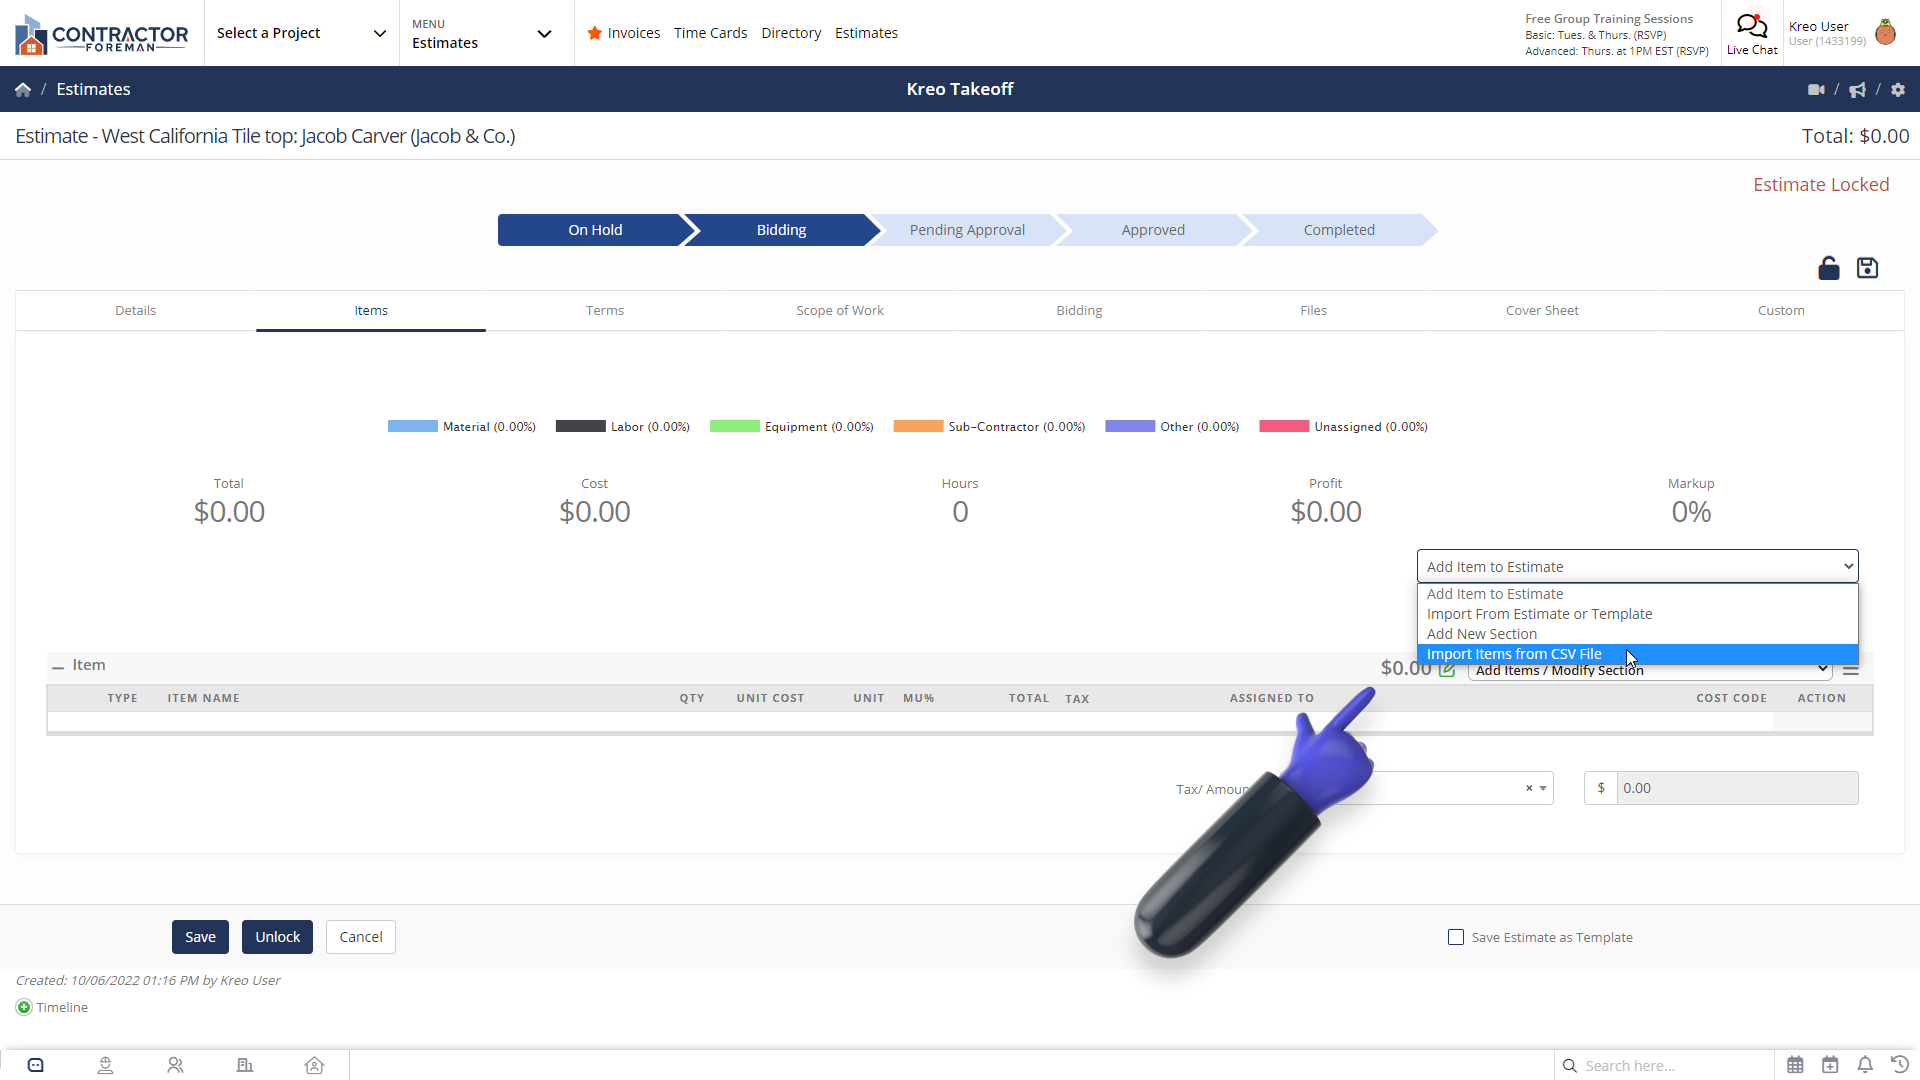Open the people contacts icon in bottom bar
Viewport: 1920px width, 1080px height.
[x=175, y=1066]
